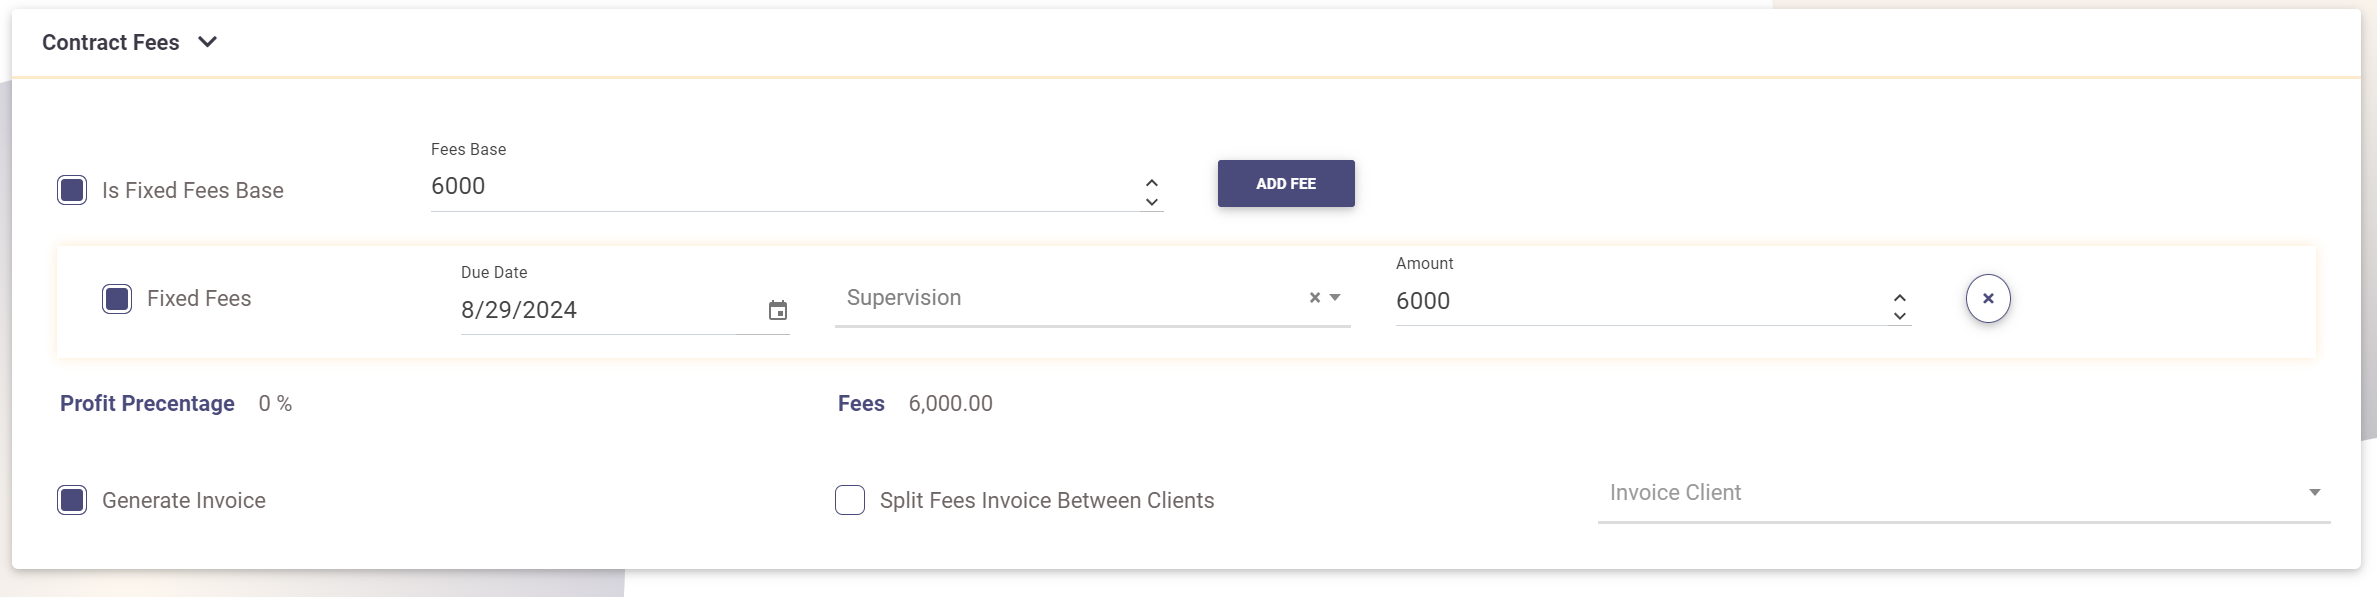Viewport: 2377px width, 597px height.
Task: Open the Due Date calendar picker icon
Action: coord(778,310)
